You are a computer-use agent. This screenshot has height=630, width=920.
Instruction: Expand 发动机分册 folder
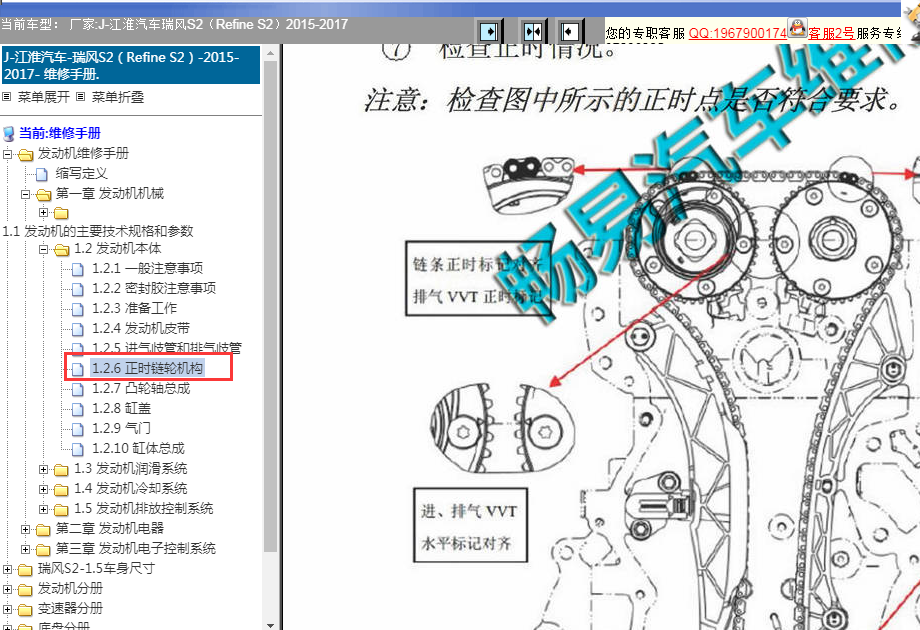7,589
